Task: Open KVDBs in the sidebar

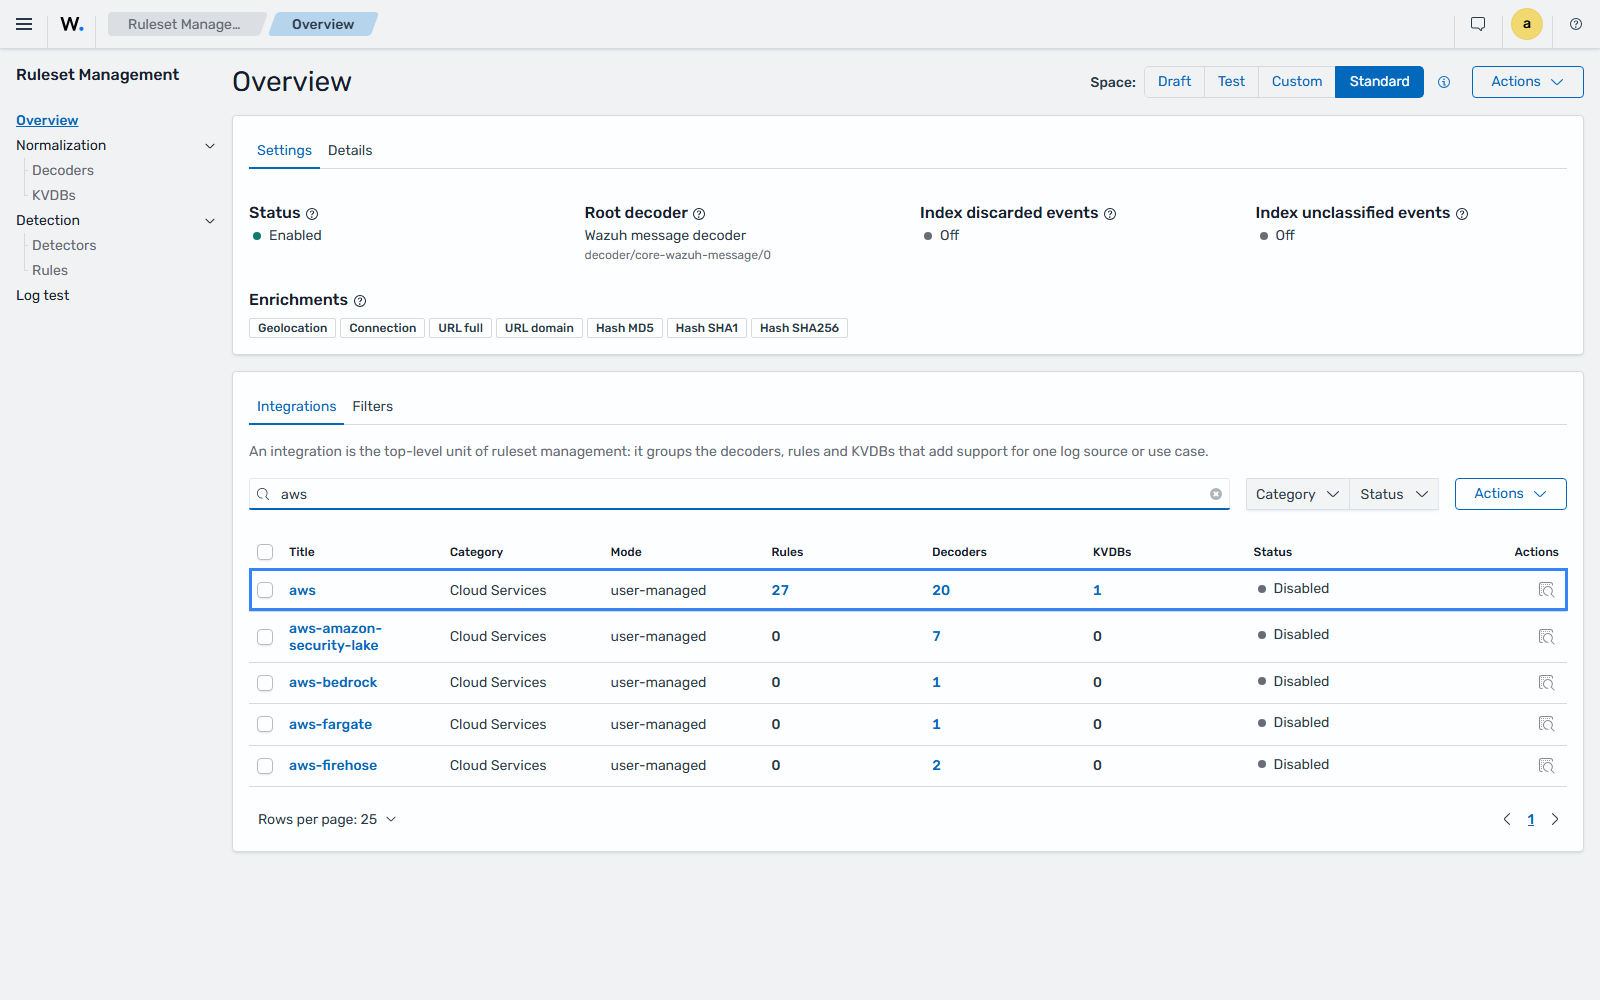Action: click(54, 196)
